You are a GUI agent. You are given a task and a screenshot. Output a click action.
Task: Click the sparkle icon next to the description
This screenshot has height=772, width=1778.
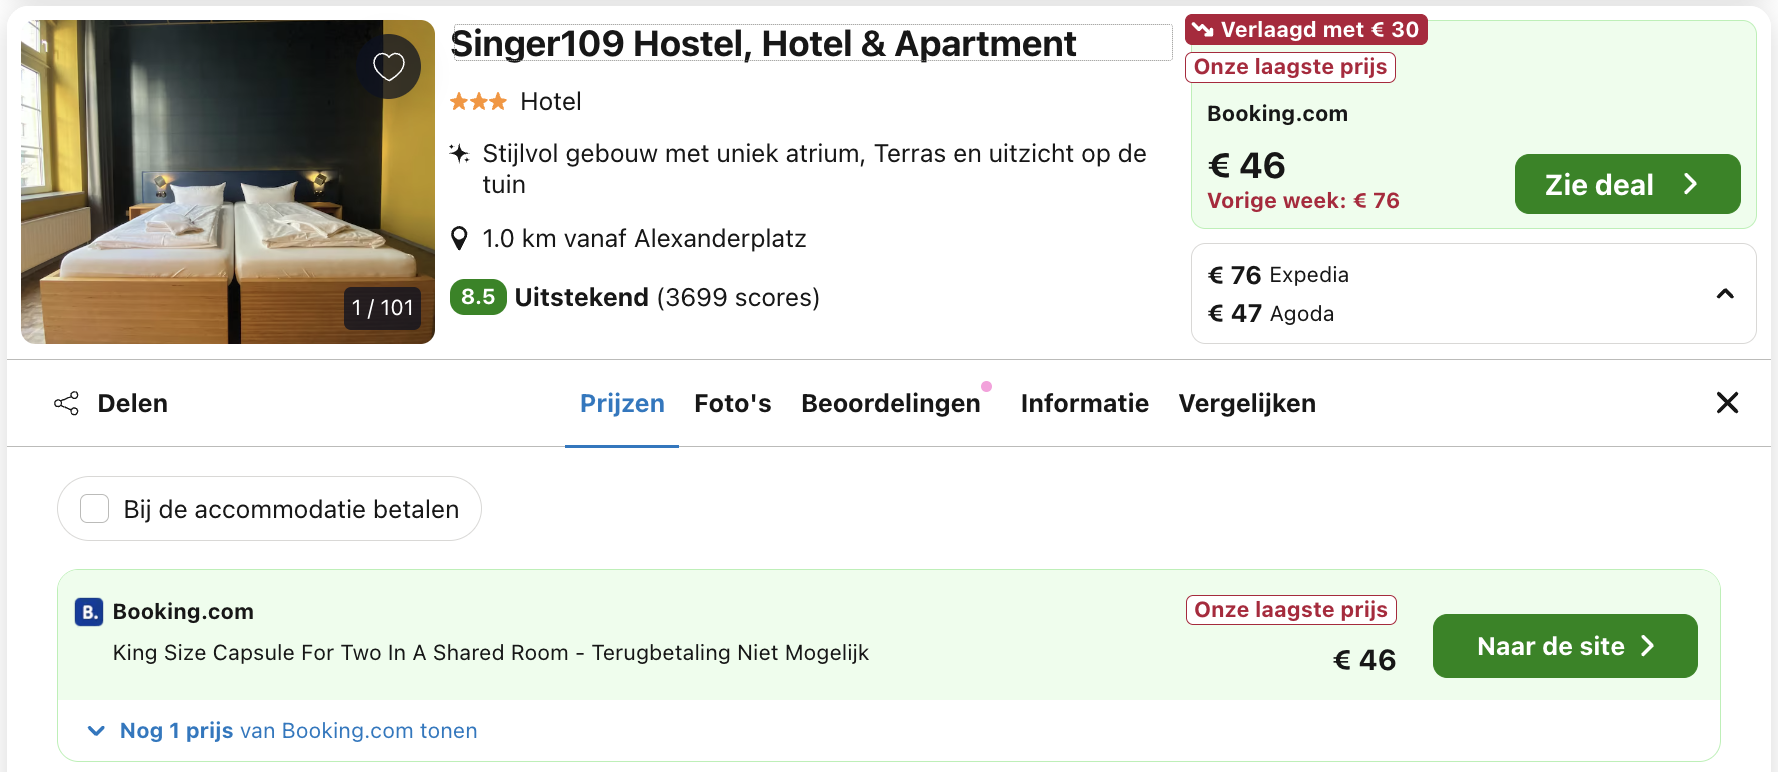tap(458, 153)
